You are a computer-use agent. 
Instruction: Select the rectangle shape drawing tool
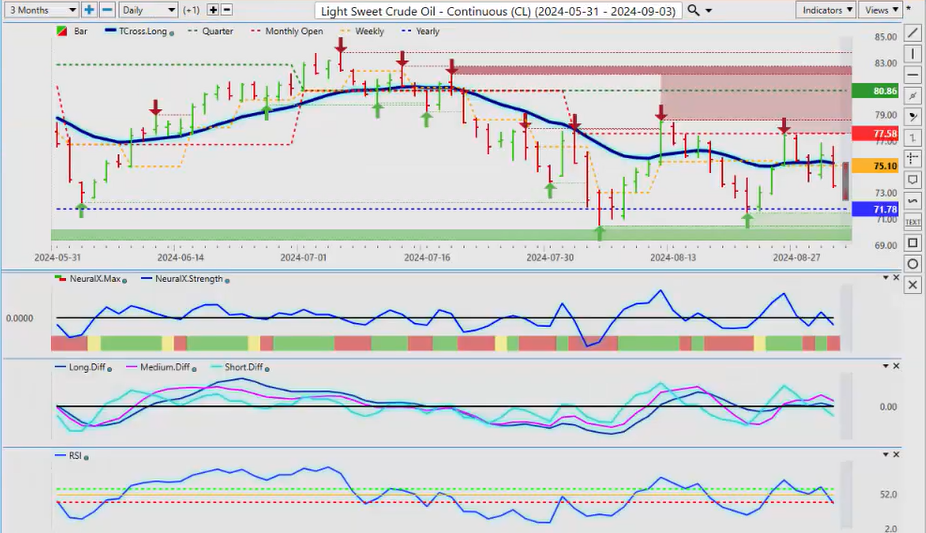[912, 243]
